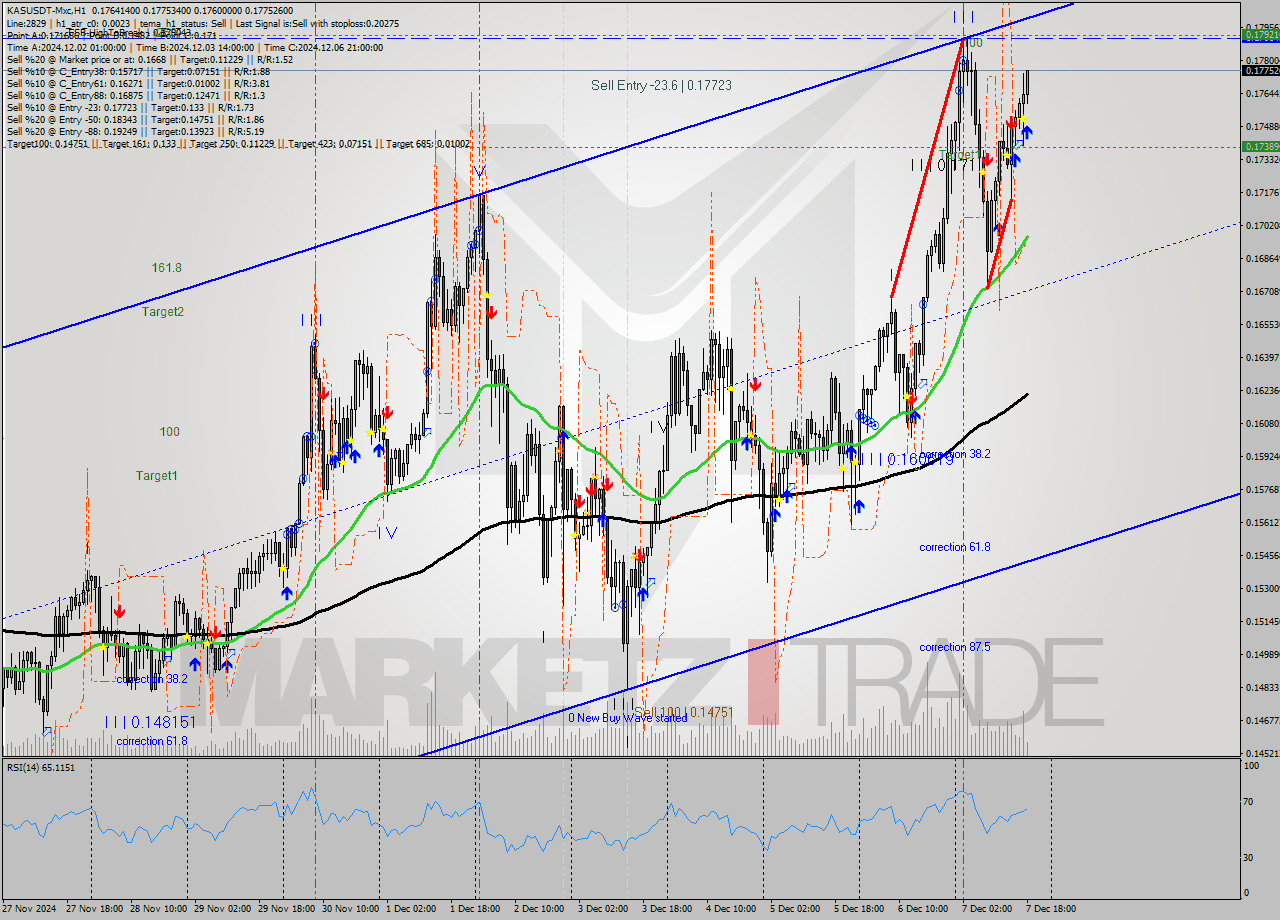Click the '4 Dec 10:00' time axis label

[x=731, y=909]
